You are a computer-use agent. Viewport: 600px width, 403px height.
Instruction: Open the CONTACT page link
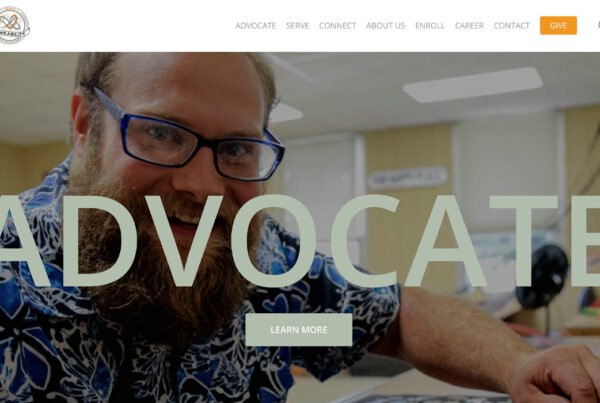click(x=512, y=26)
